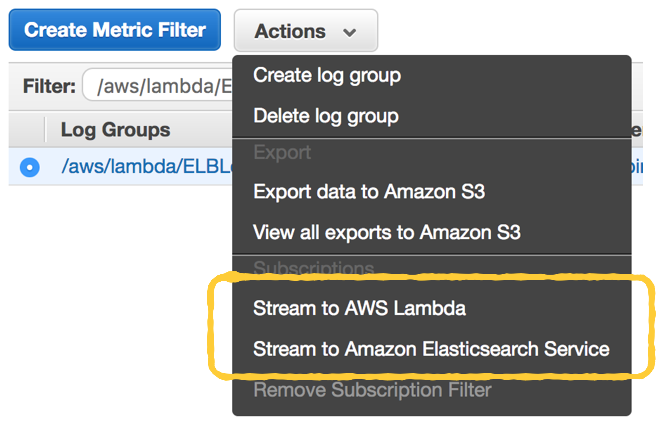The image size is (659, 429).
Task: Click the Create Metric Filter button
Action: [x=114, y=30]
